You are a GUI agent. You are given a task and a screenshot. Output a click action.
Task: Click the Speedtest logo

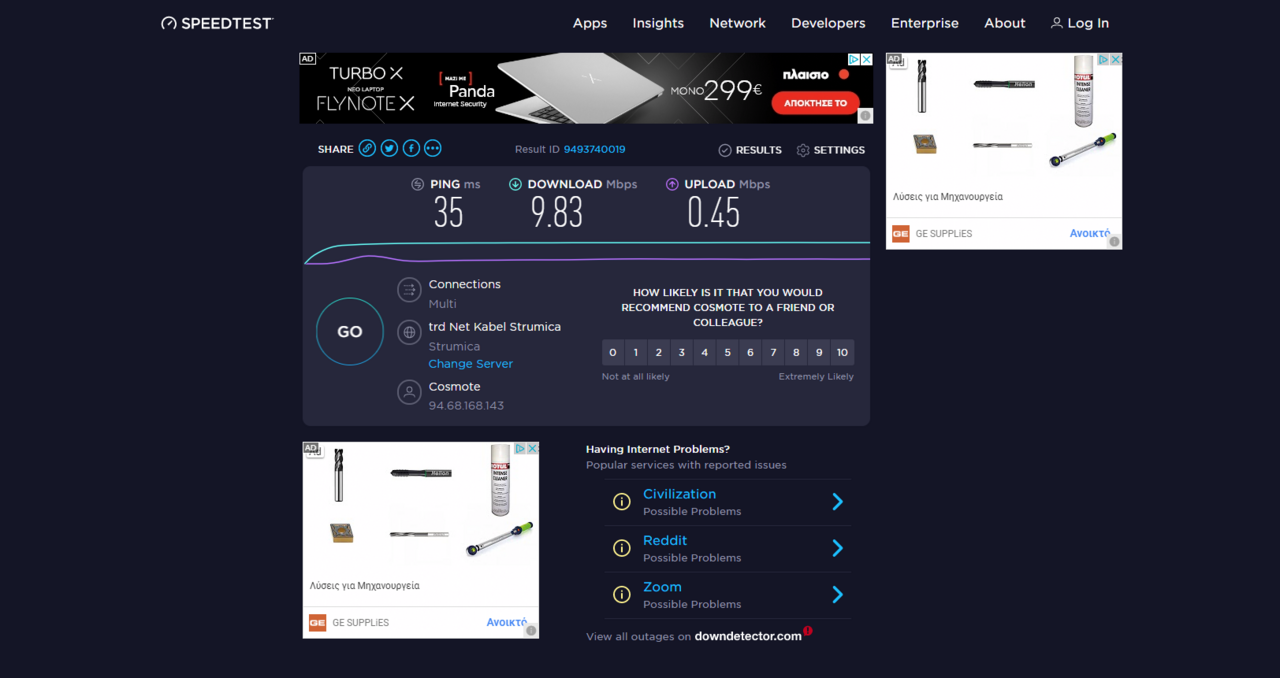(x=217, y=23)
